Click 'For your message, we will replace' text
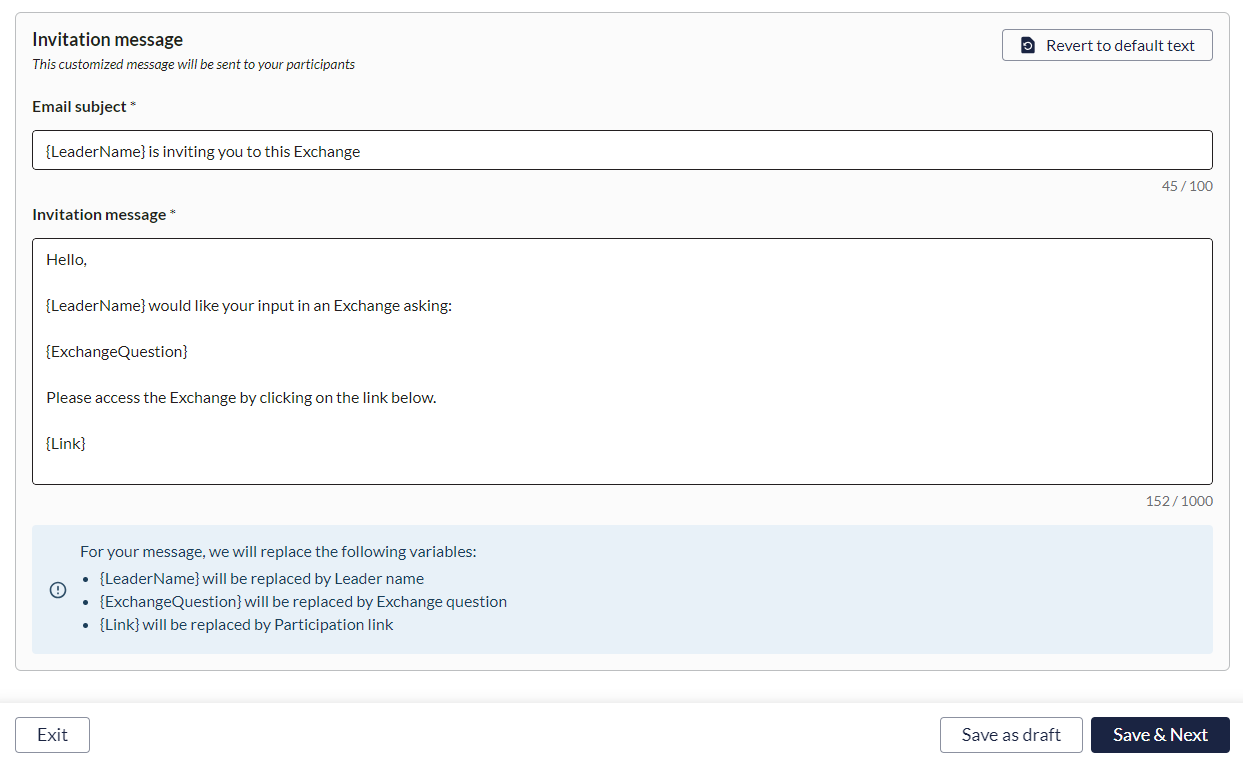The height and width of the screenshot is (765, 1243). 278,551
